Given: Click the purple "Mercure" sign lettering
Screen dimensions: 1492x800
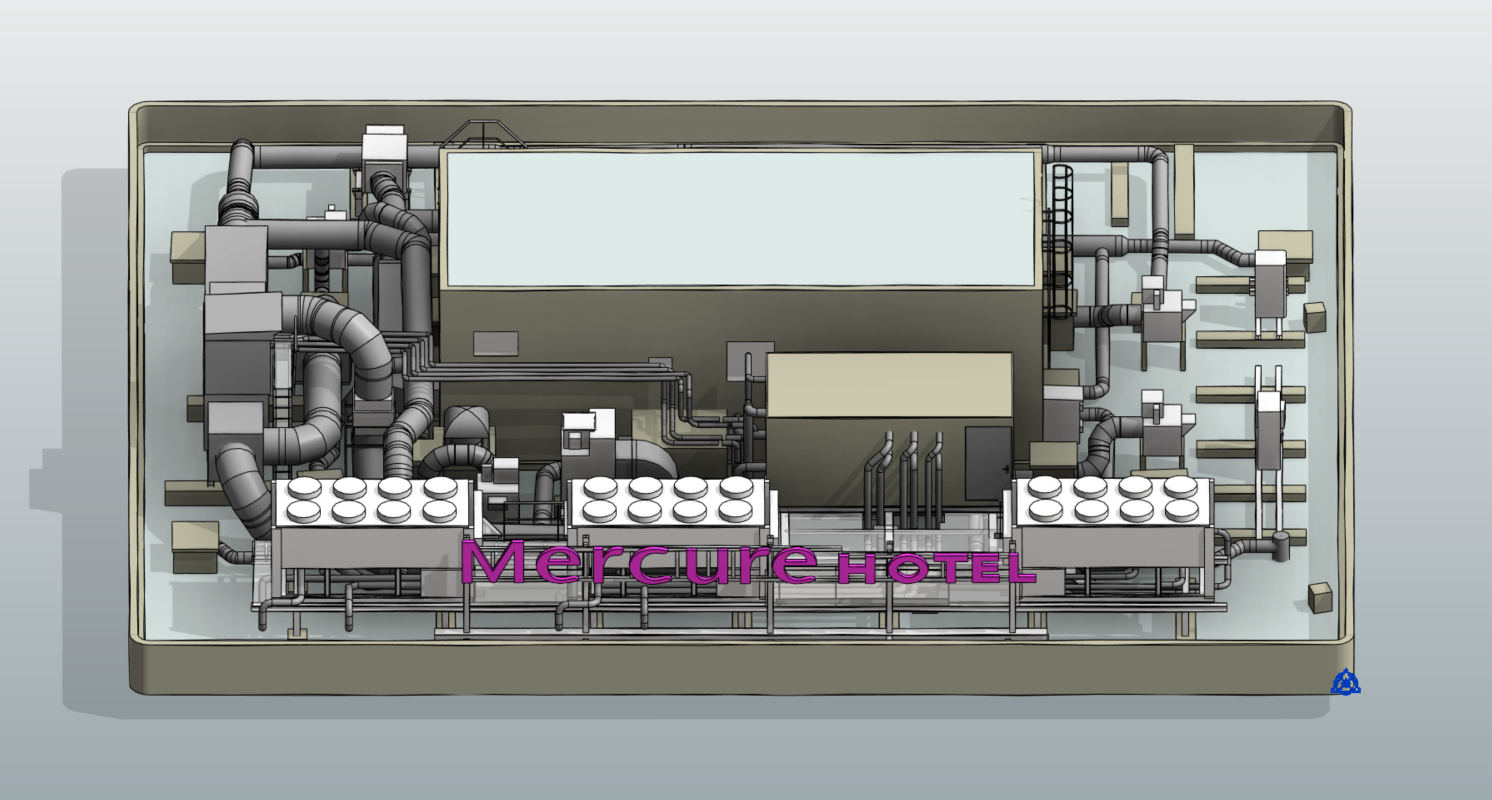Looking at the screenshot, I should point(640,562).
